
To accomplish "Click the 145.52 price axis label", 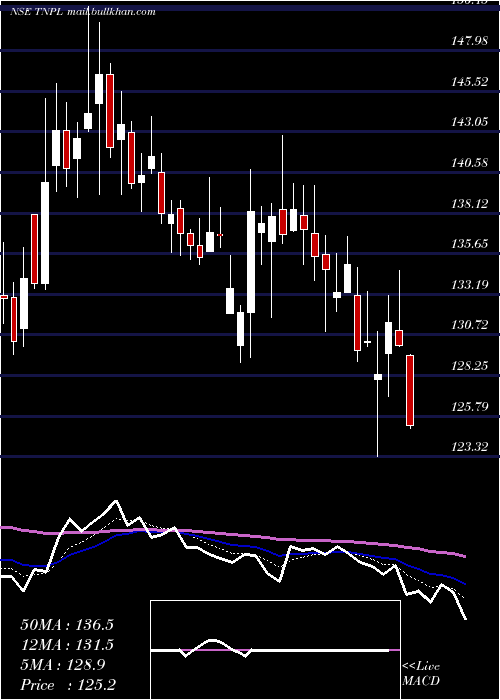I will [469, 82].
